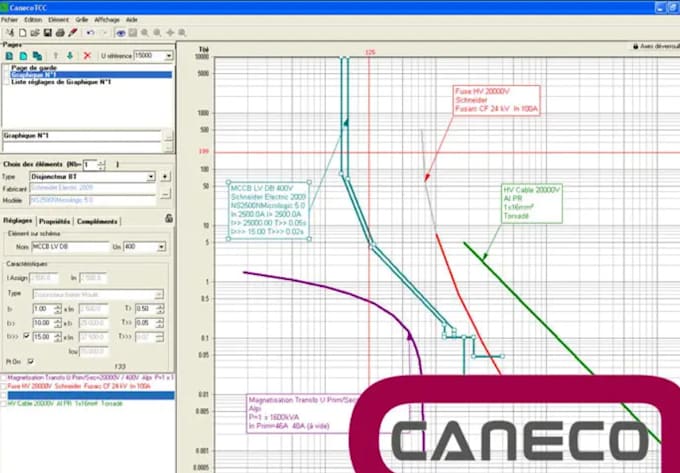Click the I>> 10.00 spinner arrows

pyautogui.click(x=58, y=323)
